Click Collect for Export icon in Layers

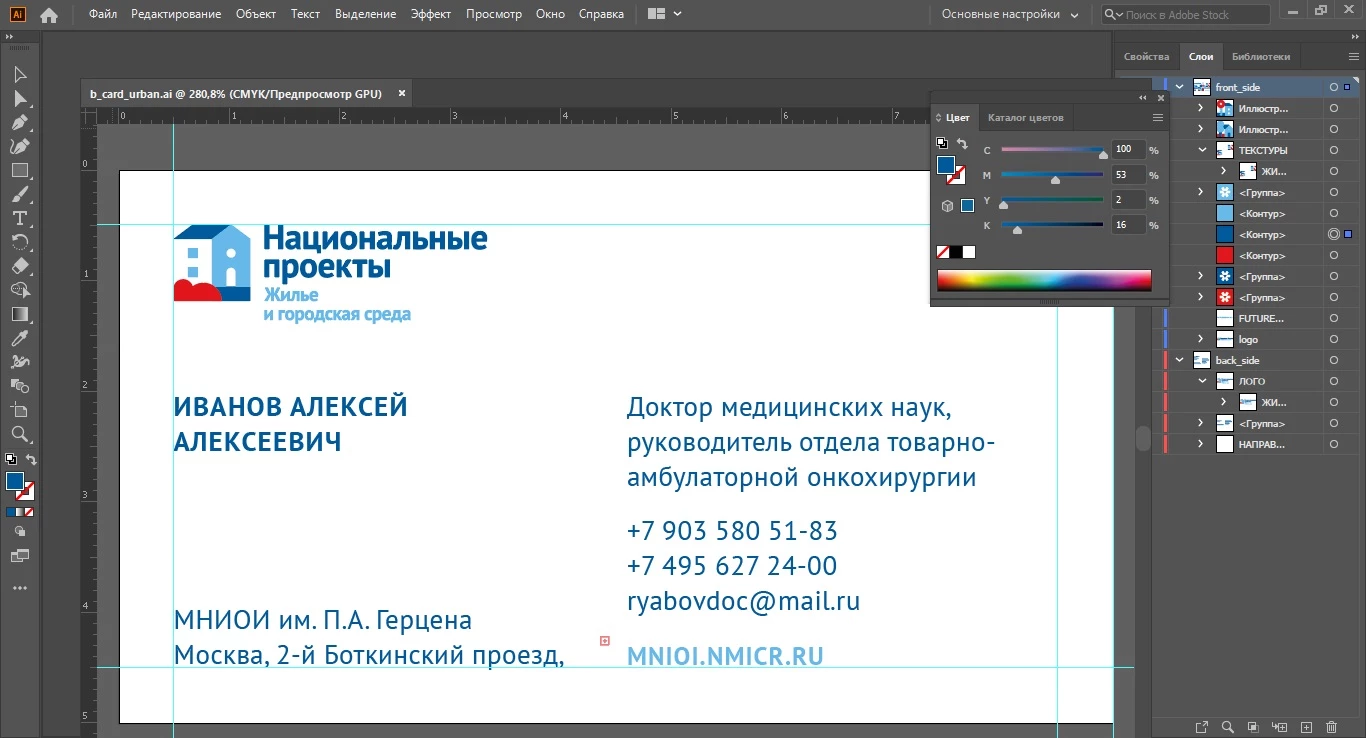1201,727
